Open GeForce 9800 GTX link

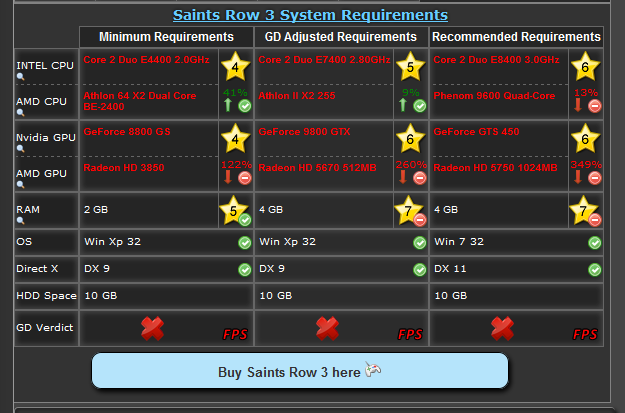point(304,132)
